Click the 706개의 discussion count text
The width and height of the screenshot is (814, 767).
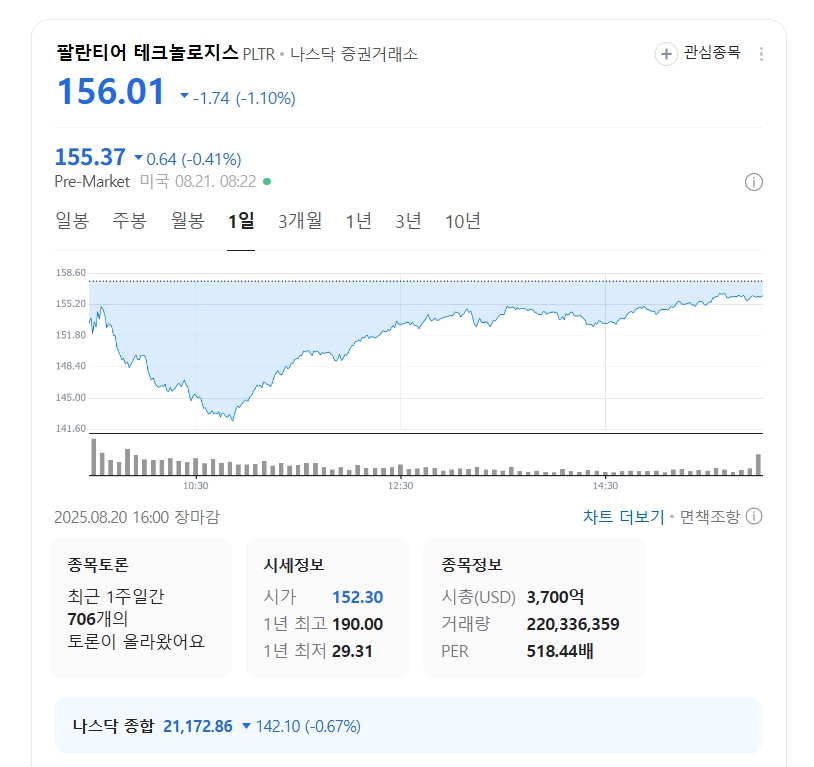click(98, 619)
